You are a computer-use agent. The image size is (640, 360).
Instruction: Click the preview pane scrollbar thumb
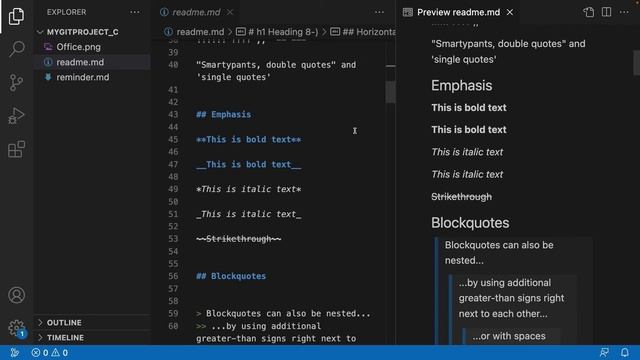(636, 62)
